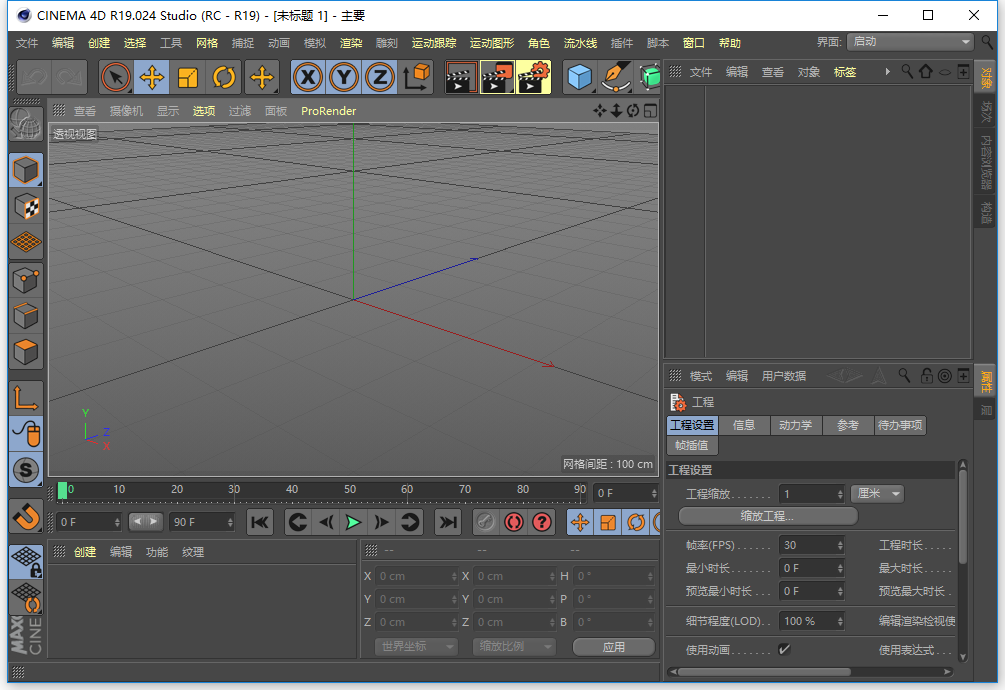Toggle 使用动画 checkbox
The width and height of the screenshot is (1005, 690).
pos(784,650)
